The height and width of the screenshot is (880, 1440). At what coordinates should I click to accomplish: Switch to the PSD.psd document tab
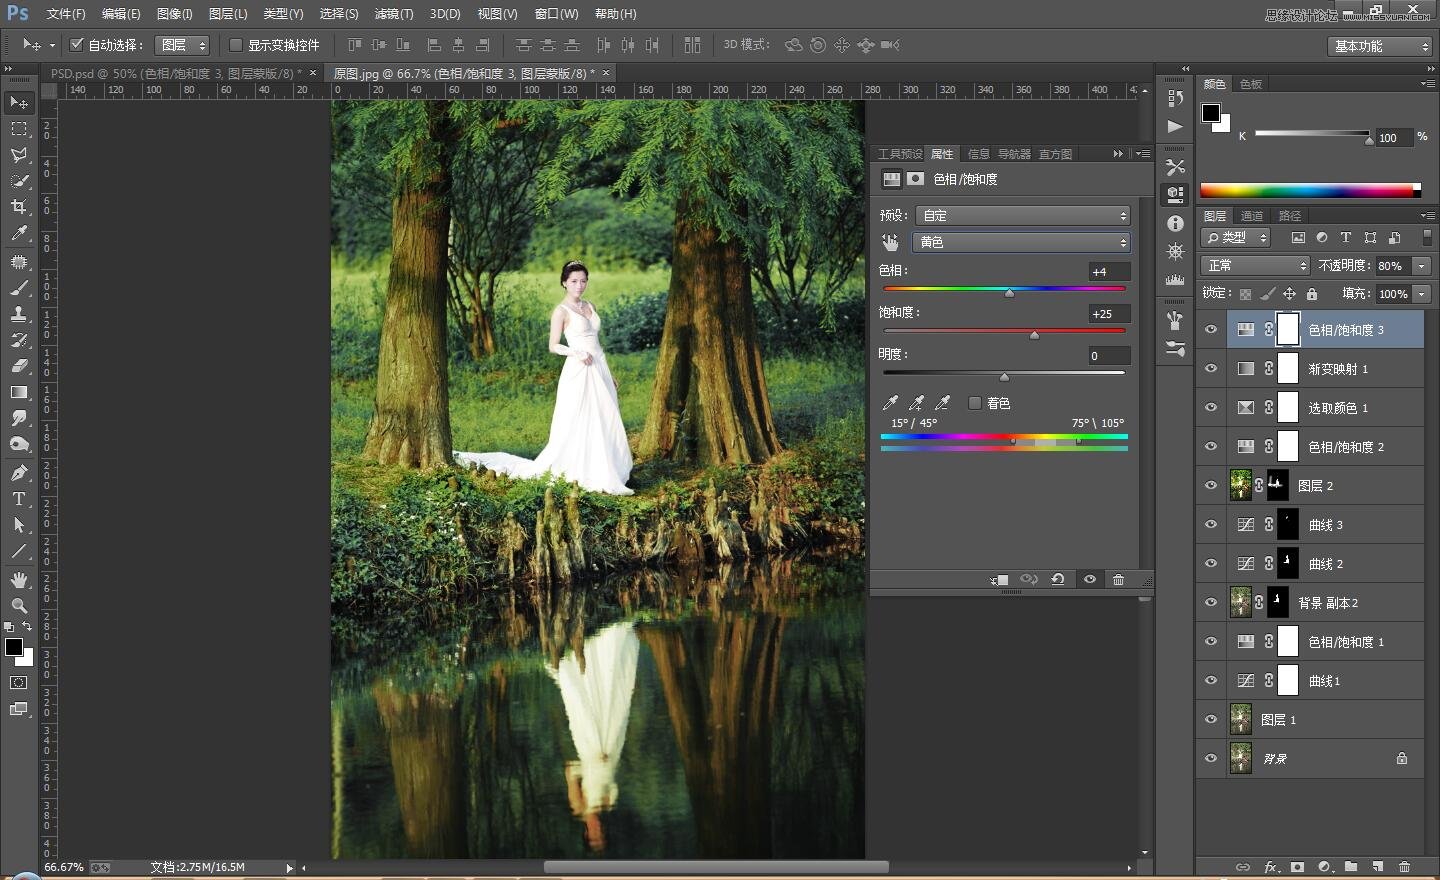click(175, 74)
